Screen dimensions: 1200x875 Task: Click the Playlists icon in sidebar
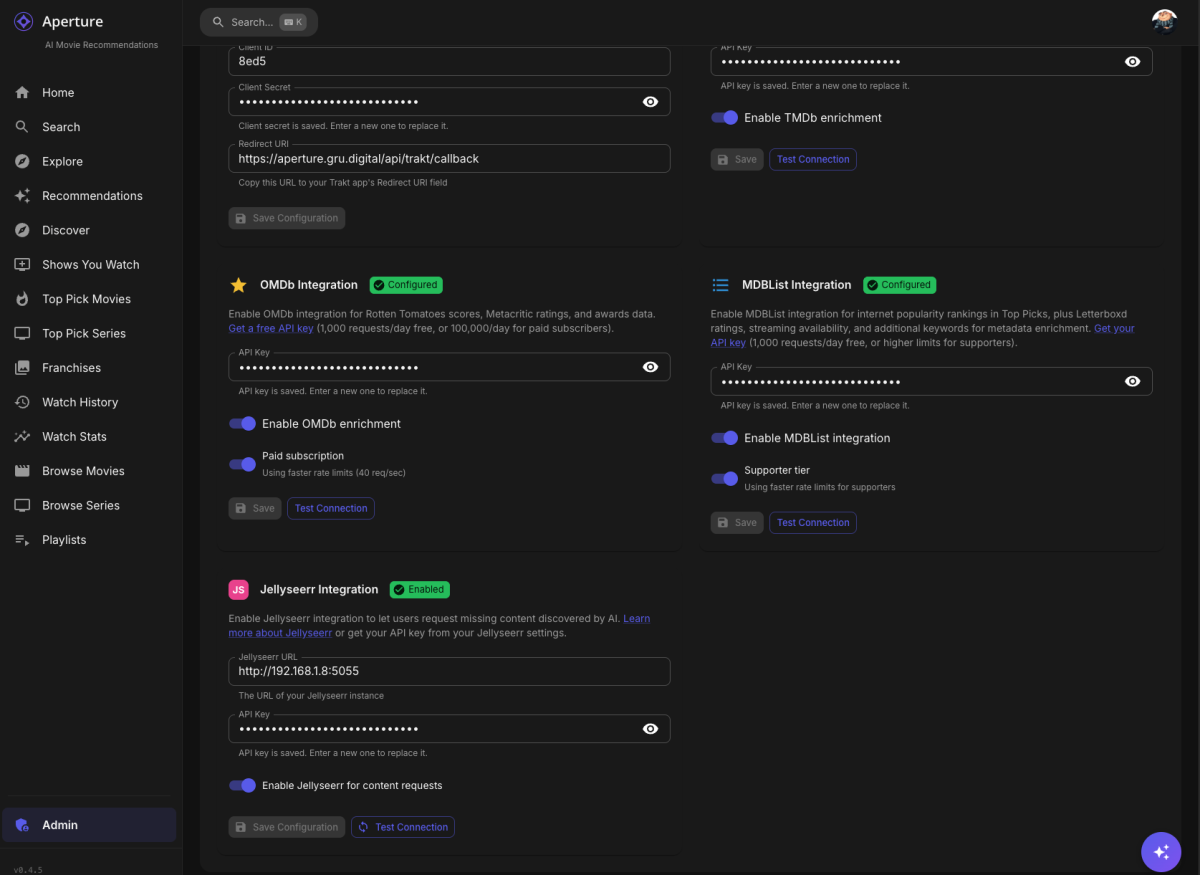point(22,540)
